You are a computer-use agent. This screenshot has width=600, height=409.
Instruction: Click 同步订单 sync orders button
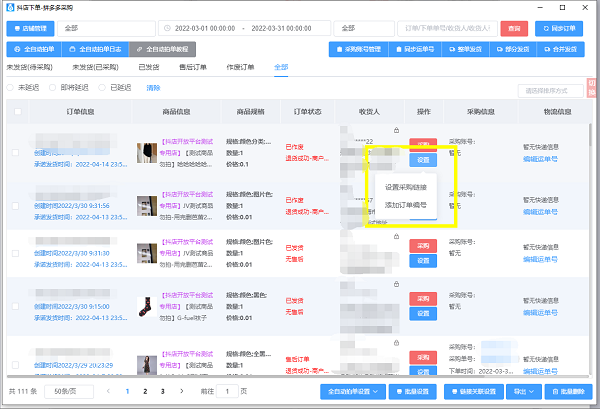[x=559, y=28]
